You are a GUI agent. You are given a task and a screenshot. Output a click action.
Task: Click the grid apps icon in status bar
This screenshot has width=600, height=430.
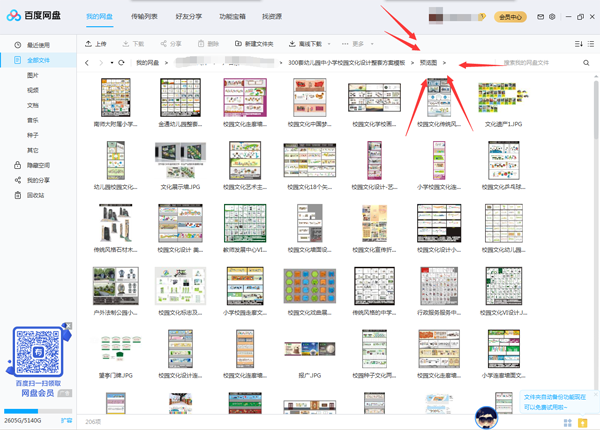(568, 422)
